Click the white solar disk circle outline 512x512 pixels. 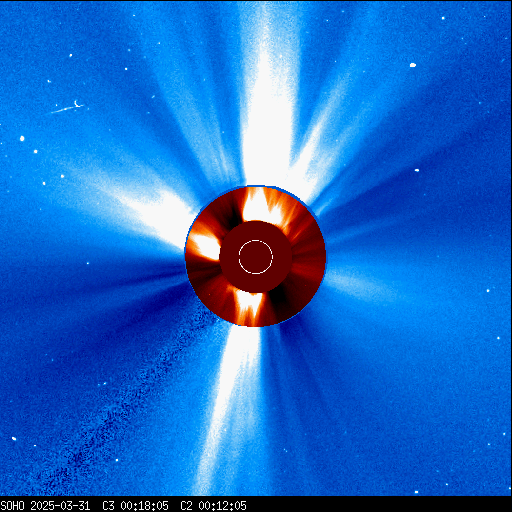[x=256, y=257]
